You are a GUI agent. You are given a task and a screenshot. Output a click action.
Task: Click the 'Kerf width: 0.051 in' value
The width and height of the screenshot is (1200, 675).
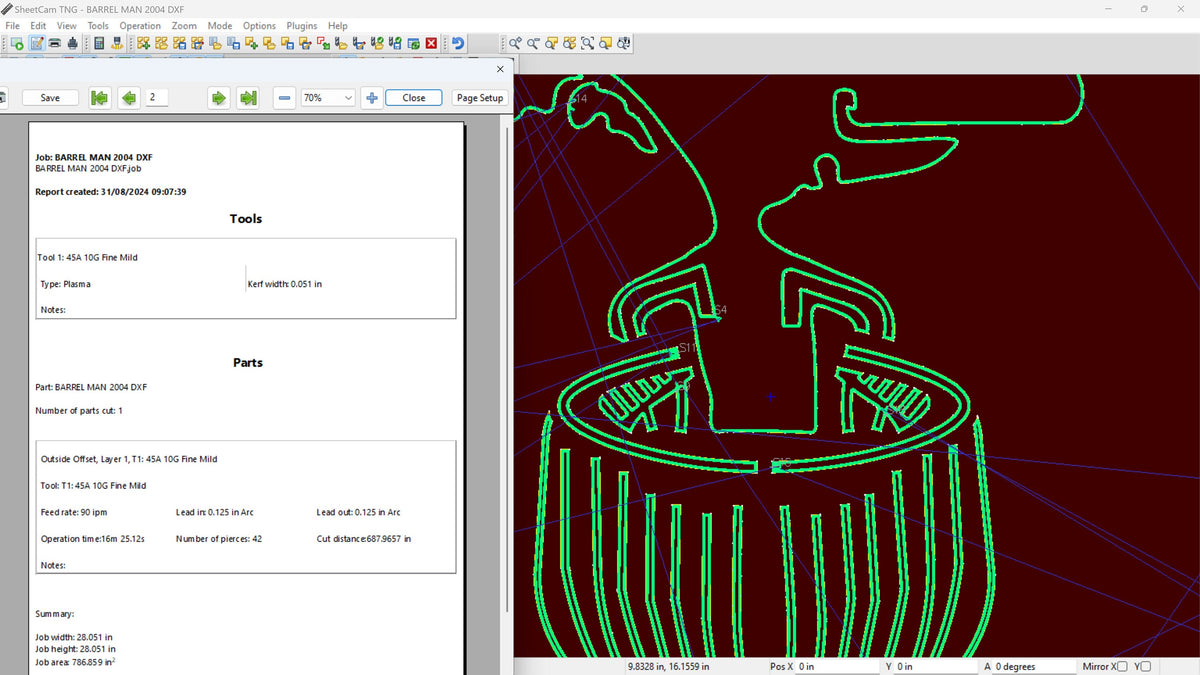click(x=285, y=284)
